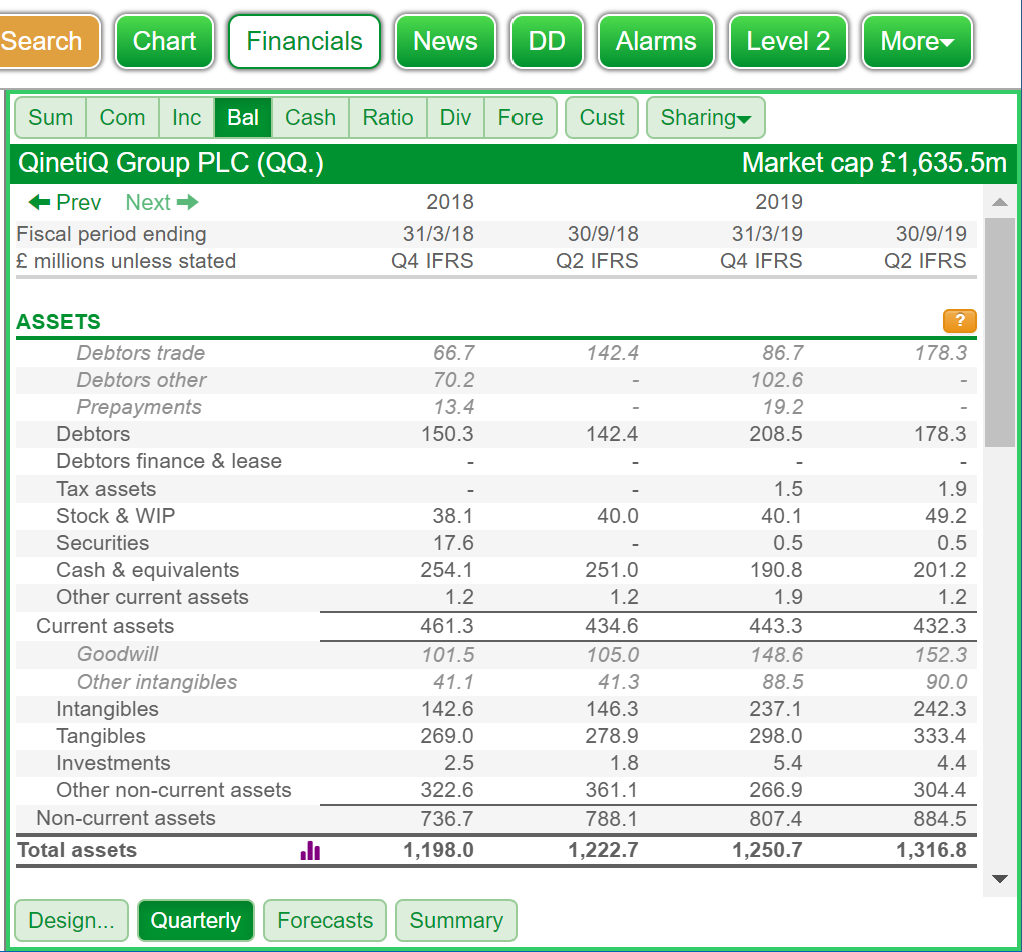
Task: Switch to Summary view
Action: (456, 920)
